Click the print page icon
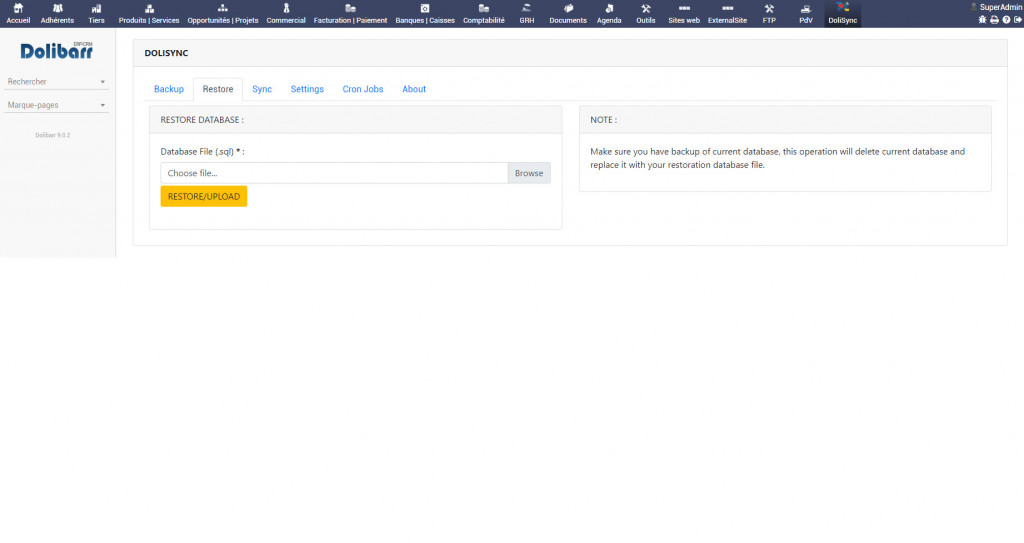Screen dimensions: 1024x543 pos(994,20)
